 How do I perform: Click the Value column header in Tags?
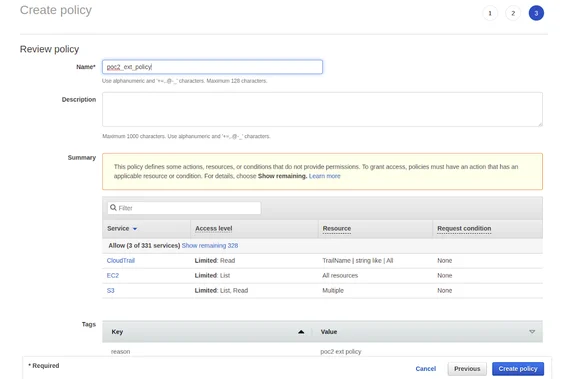pos(329,332)
